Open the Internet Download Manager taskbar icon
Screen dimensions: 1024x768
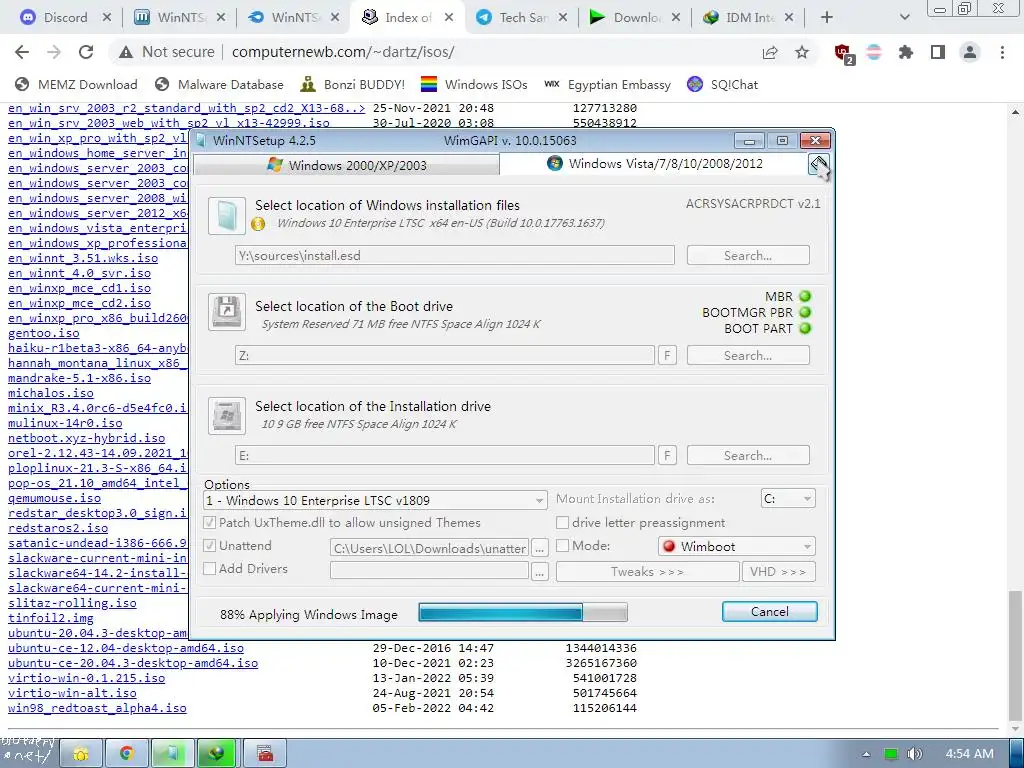(x=218, y=754)
